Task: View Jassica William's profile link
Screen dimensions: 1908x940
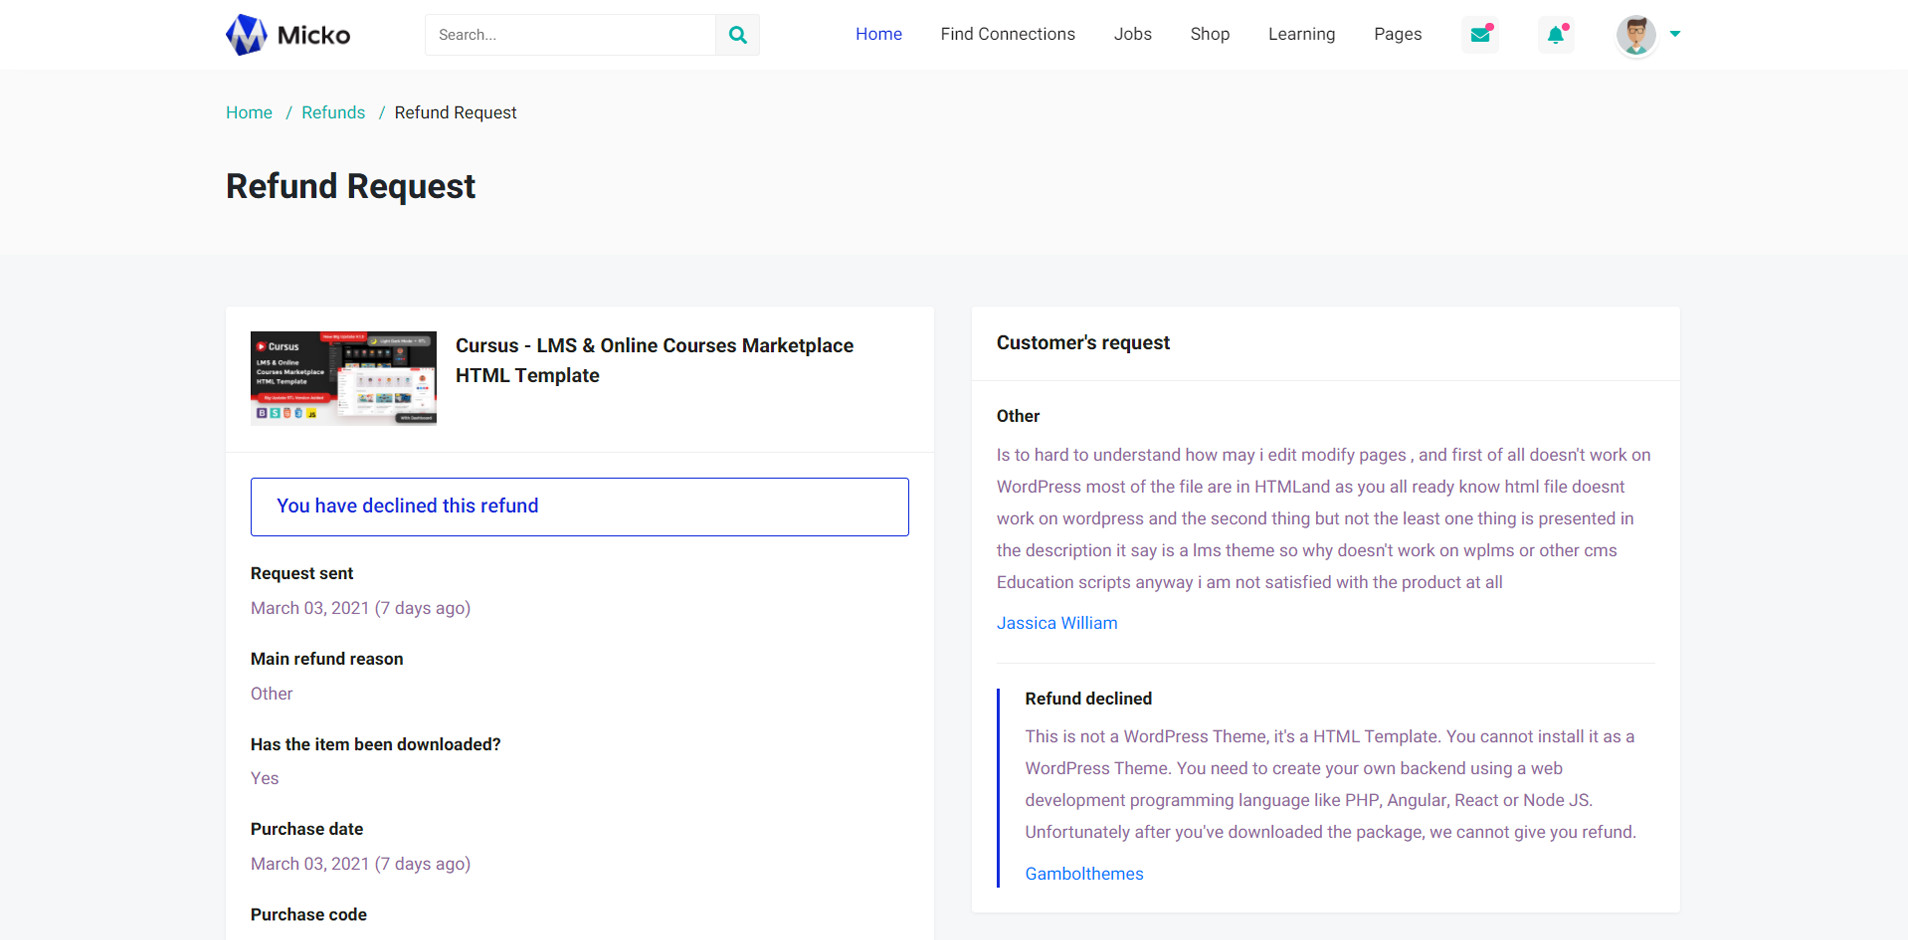Action: (1057, 623)
